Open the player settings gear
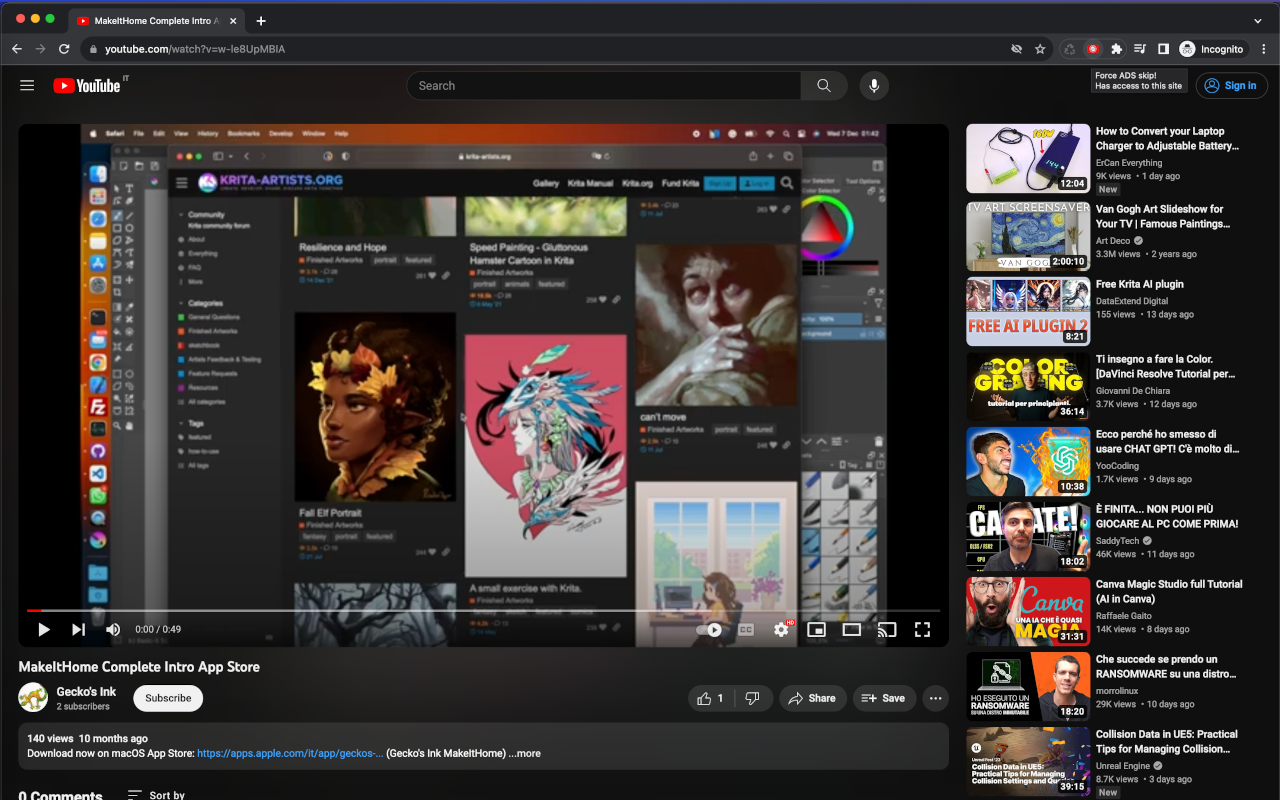1280x800 pixels. pos(781,630)
